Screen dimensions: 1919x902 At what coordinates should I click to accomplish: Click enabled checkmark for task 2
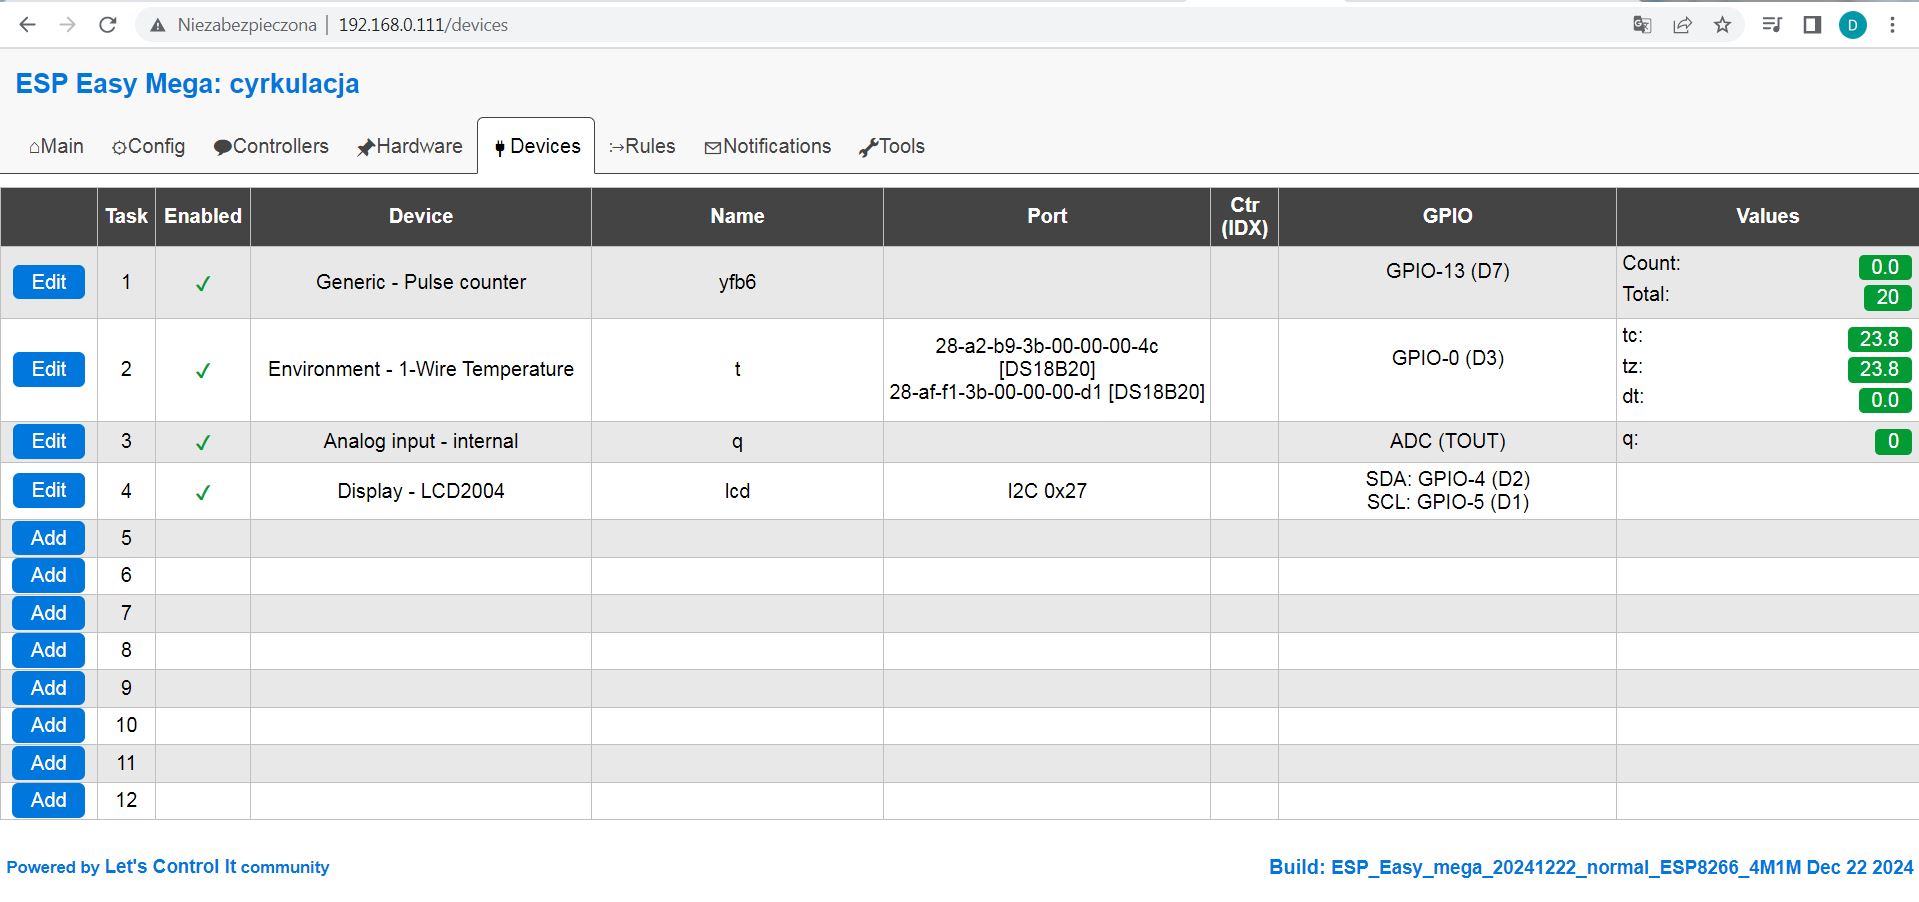click(x=203, y=370)
